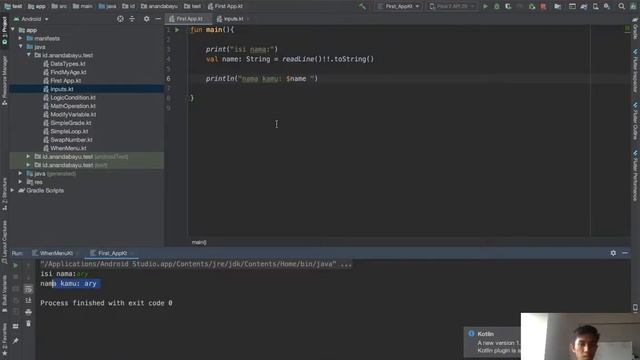Expand Gradle Scripts node
This screenshot has height=360, width=640.
coord(13,190)
